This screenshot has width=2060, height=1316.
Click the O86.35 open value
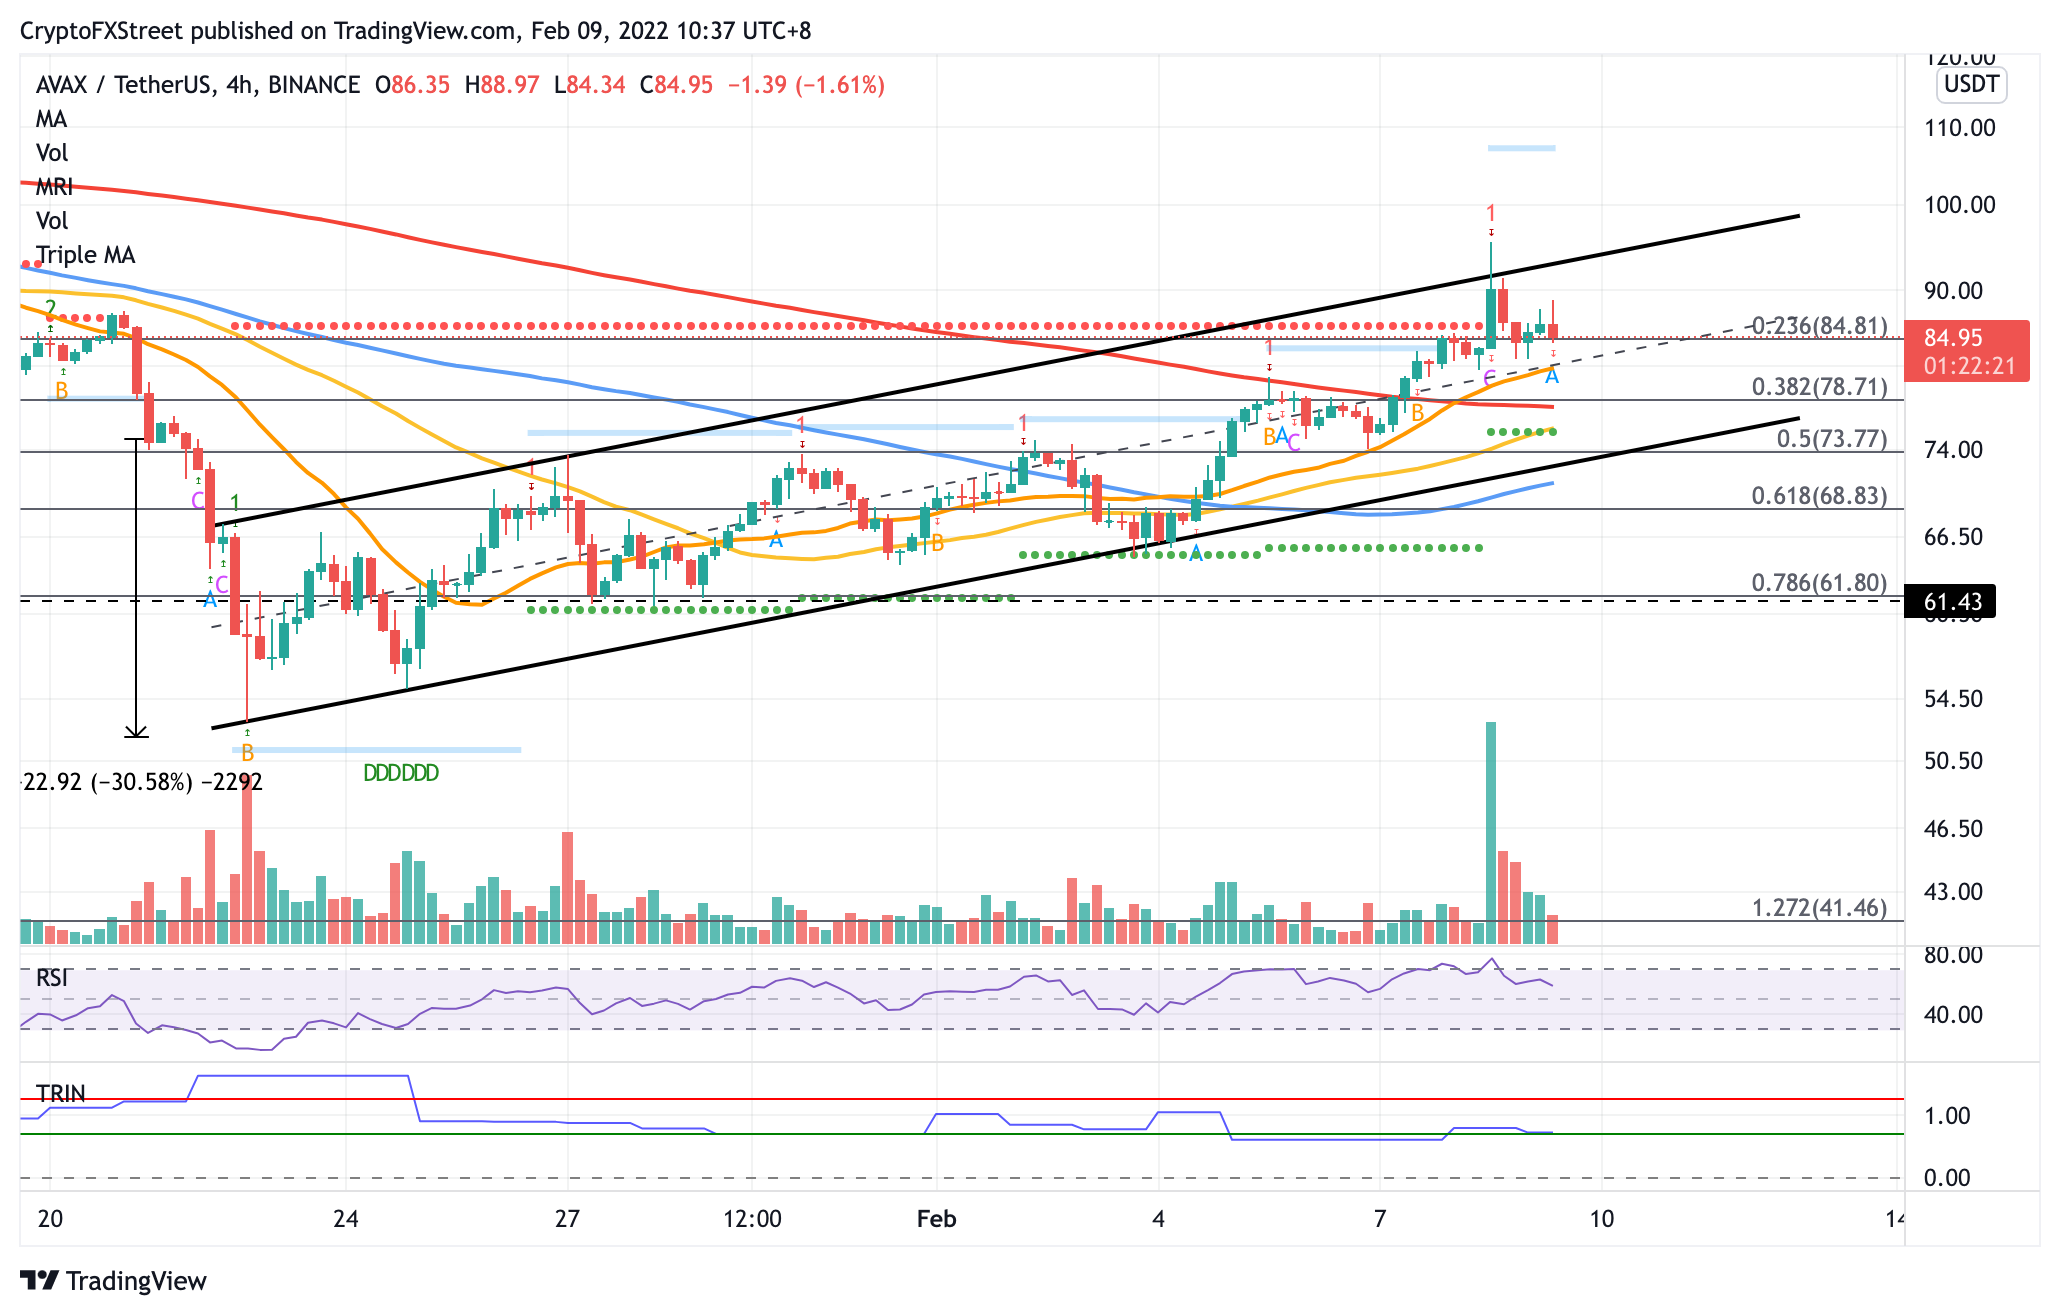(412, 85)
